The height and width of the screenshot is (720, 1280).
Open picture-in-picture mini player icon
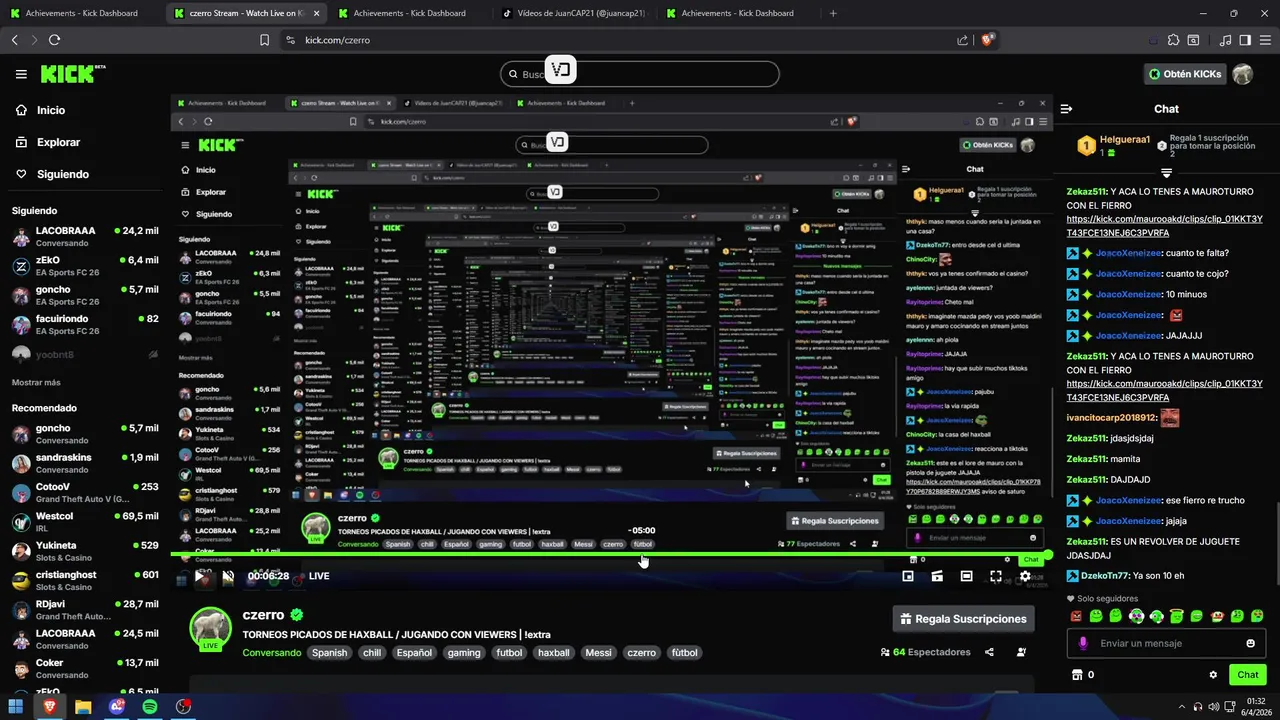908,576
